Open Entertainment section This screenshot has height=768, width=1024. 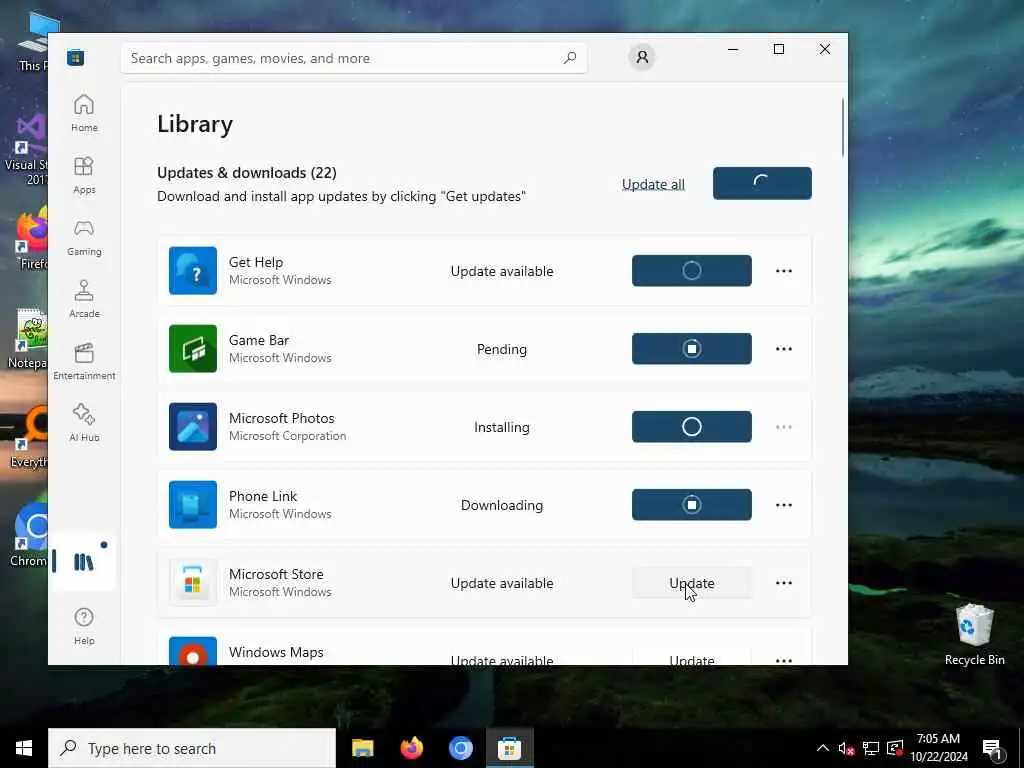point(84,361)
